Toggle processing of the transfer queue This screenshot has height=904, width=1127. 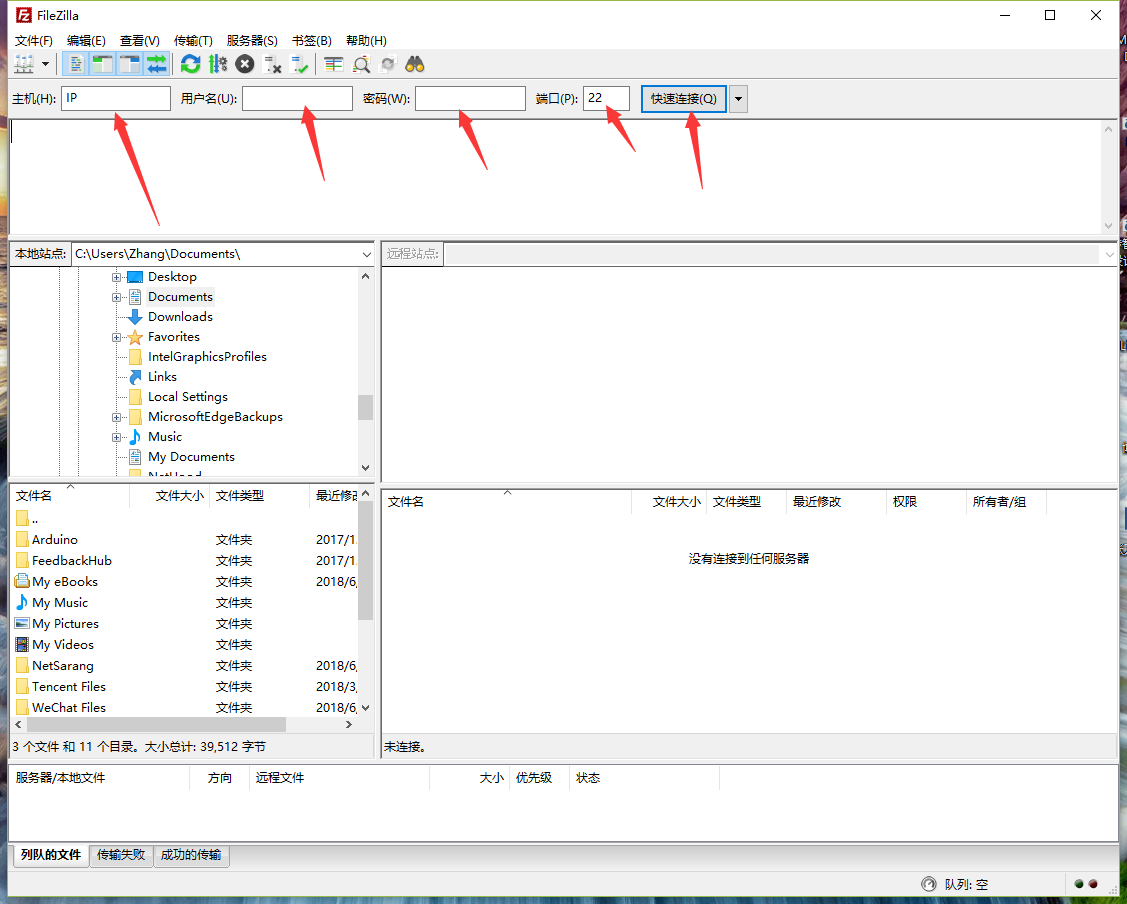point(218,64)
